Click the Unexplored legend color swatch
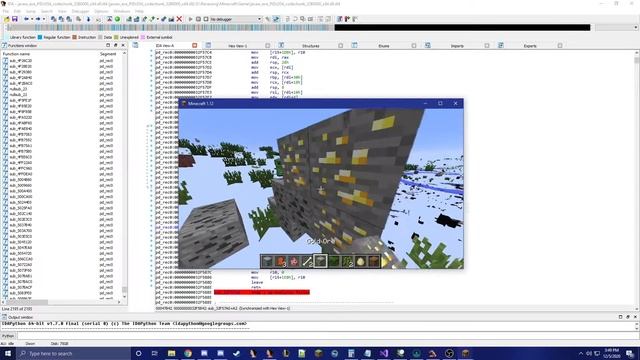The image size is (640, 360). click(x=116, y=37)
